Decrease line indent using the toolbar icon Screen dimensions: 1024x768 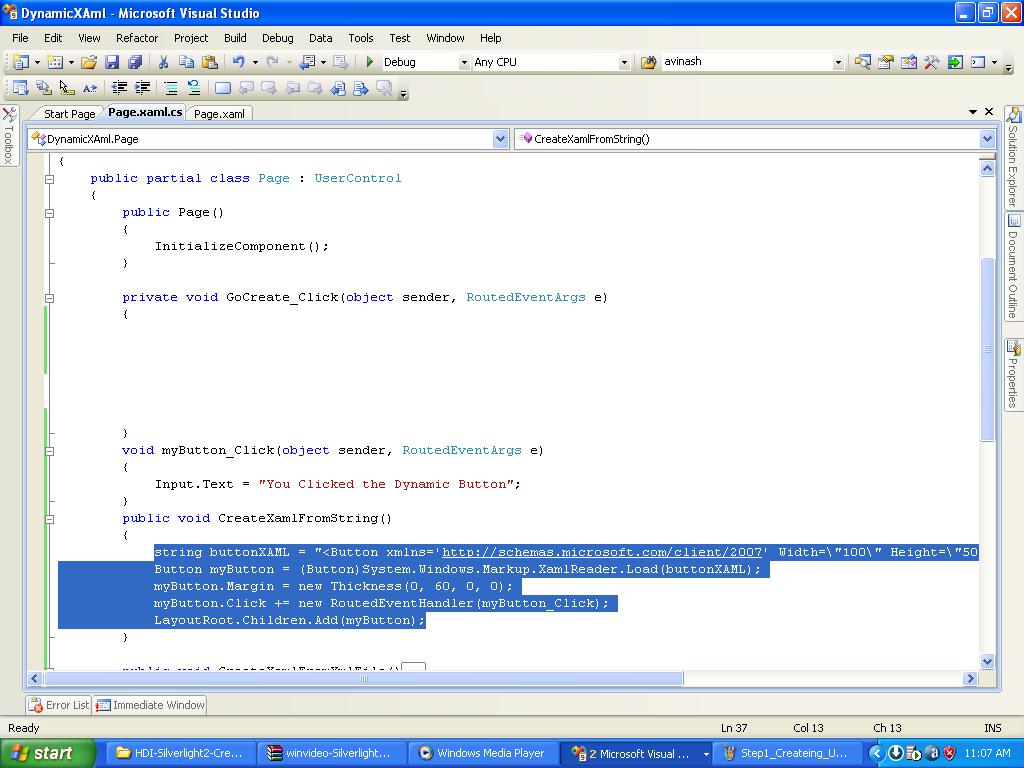pyautogui.click(x=119, y=88)
